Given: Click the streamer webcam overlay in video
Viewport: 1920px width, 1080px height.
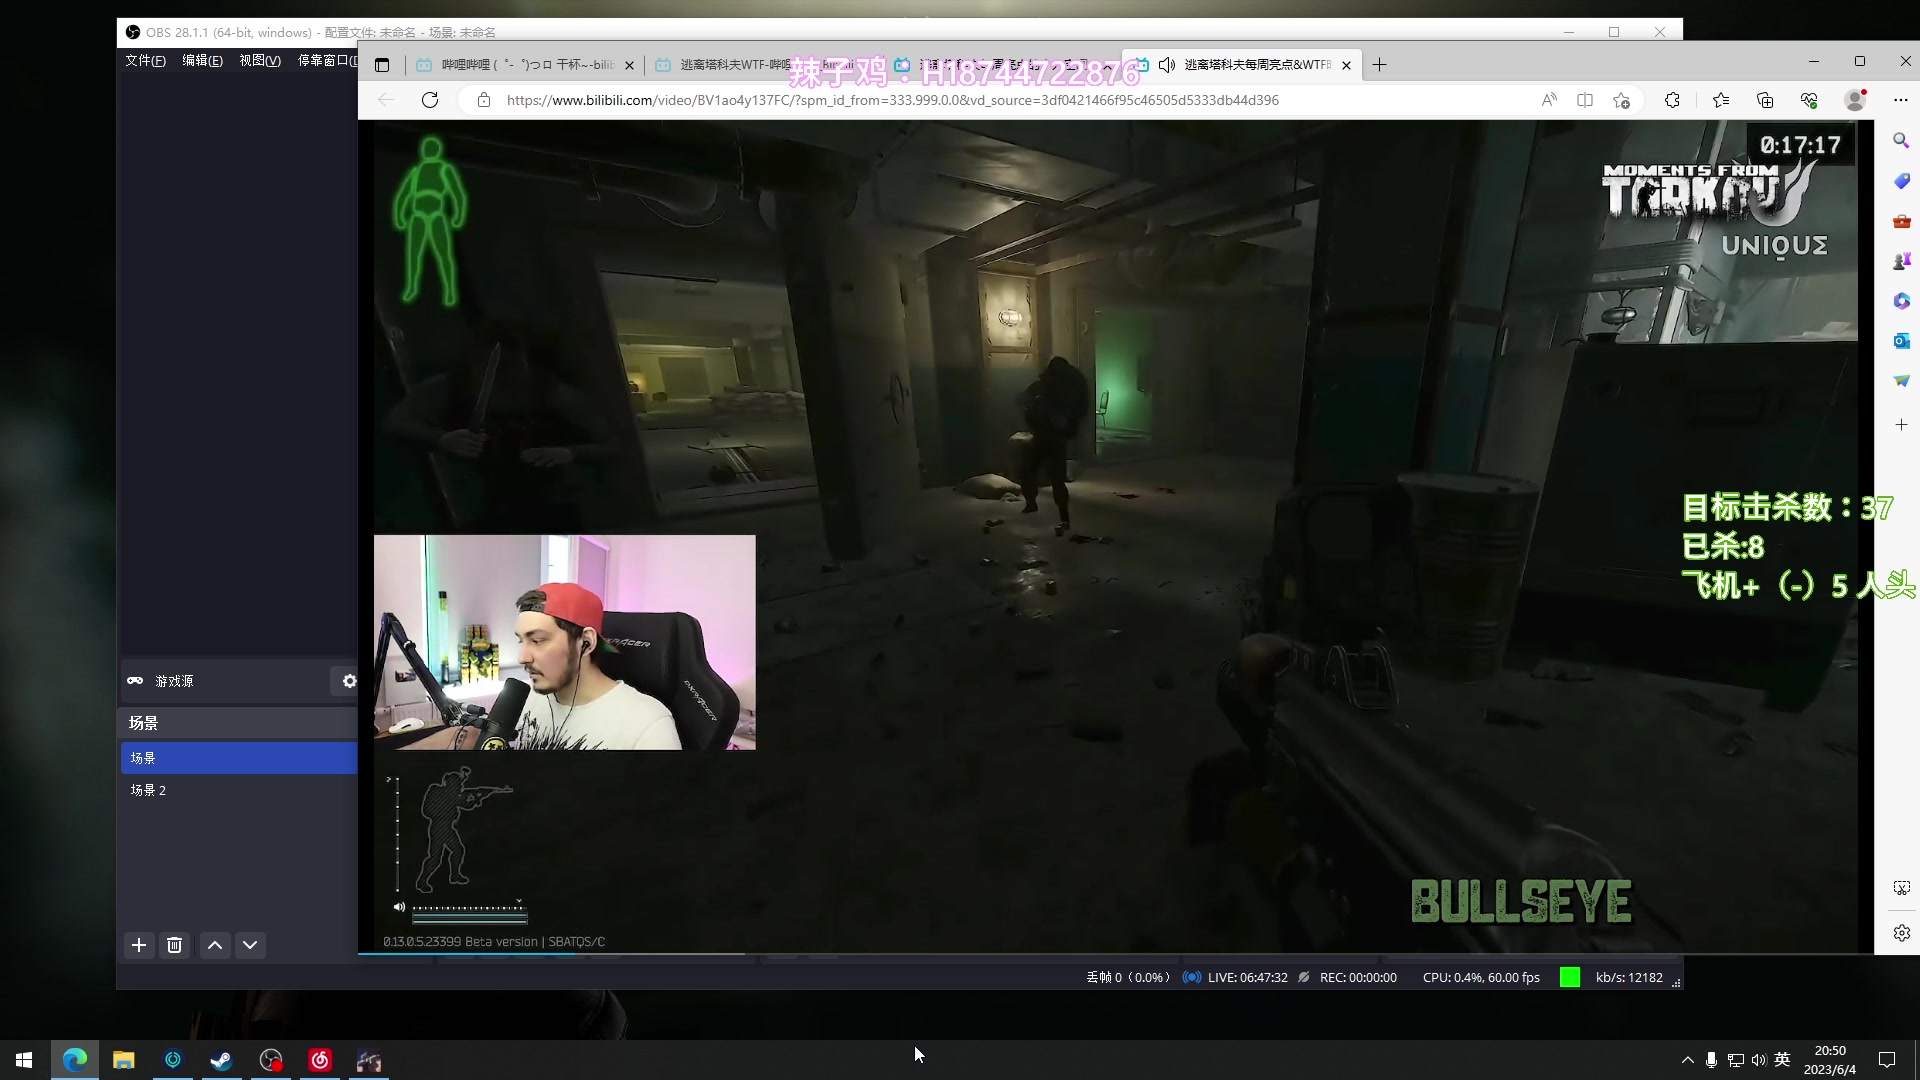Looking at the screenshot, I should pos(565,642).
